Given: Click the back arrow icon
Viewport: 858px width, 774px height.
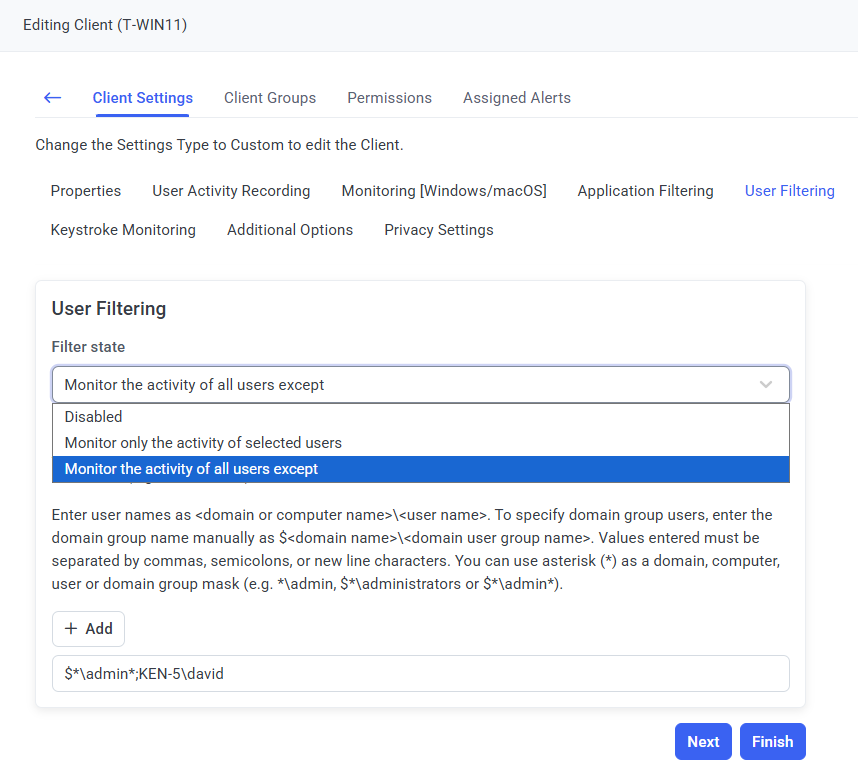Looking at the screenshot, I should pos(53,98).
